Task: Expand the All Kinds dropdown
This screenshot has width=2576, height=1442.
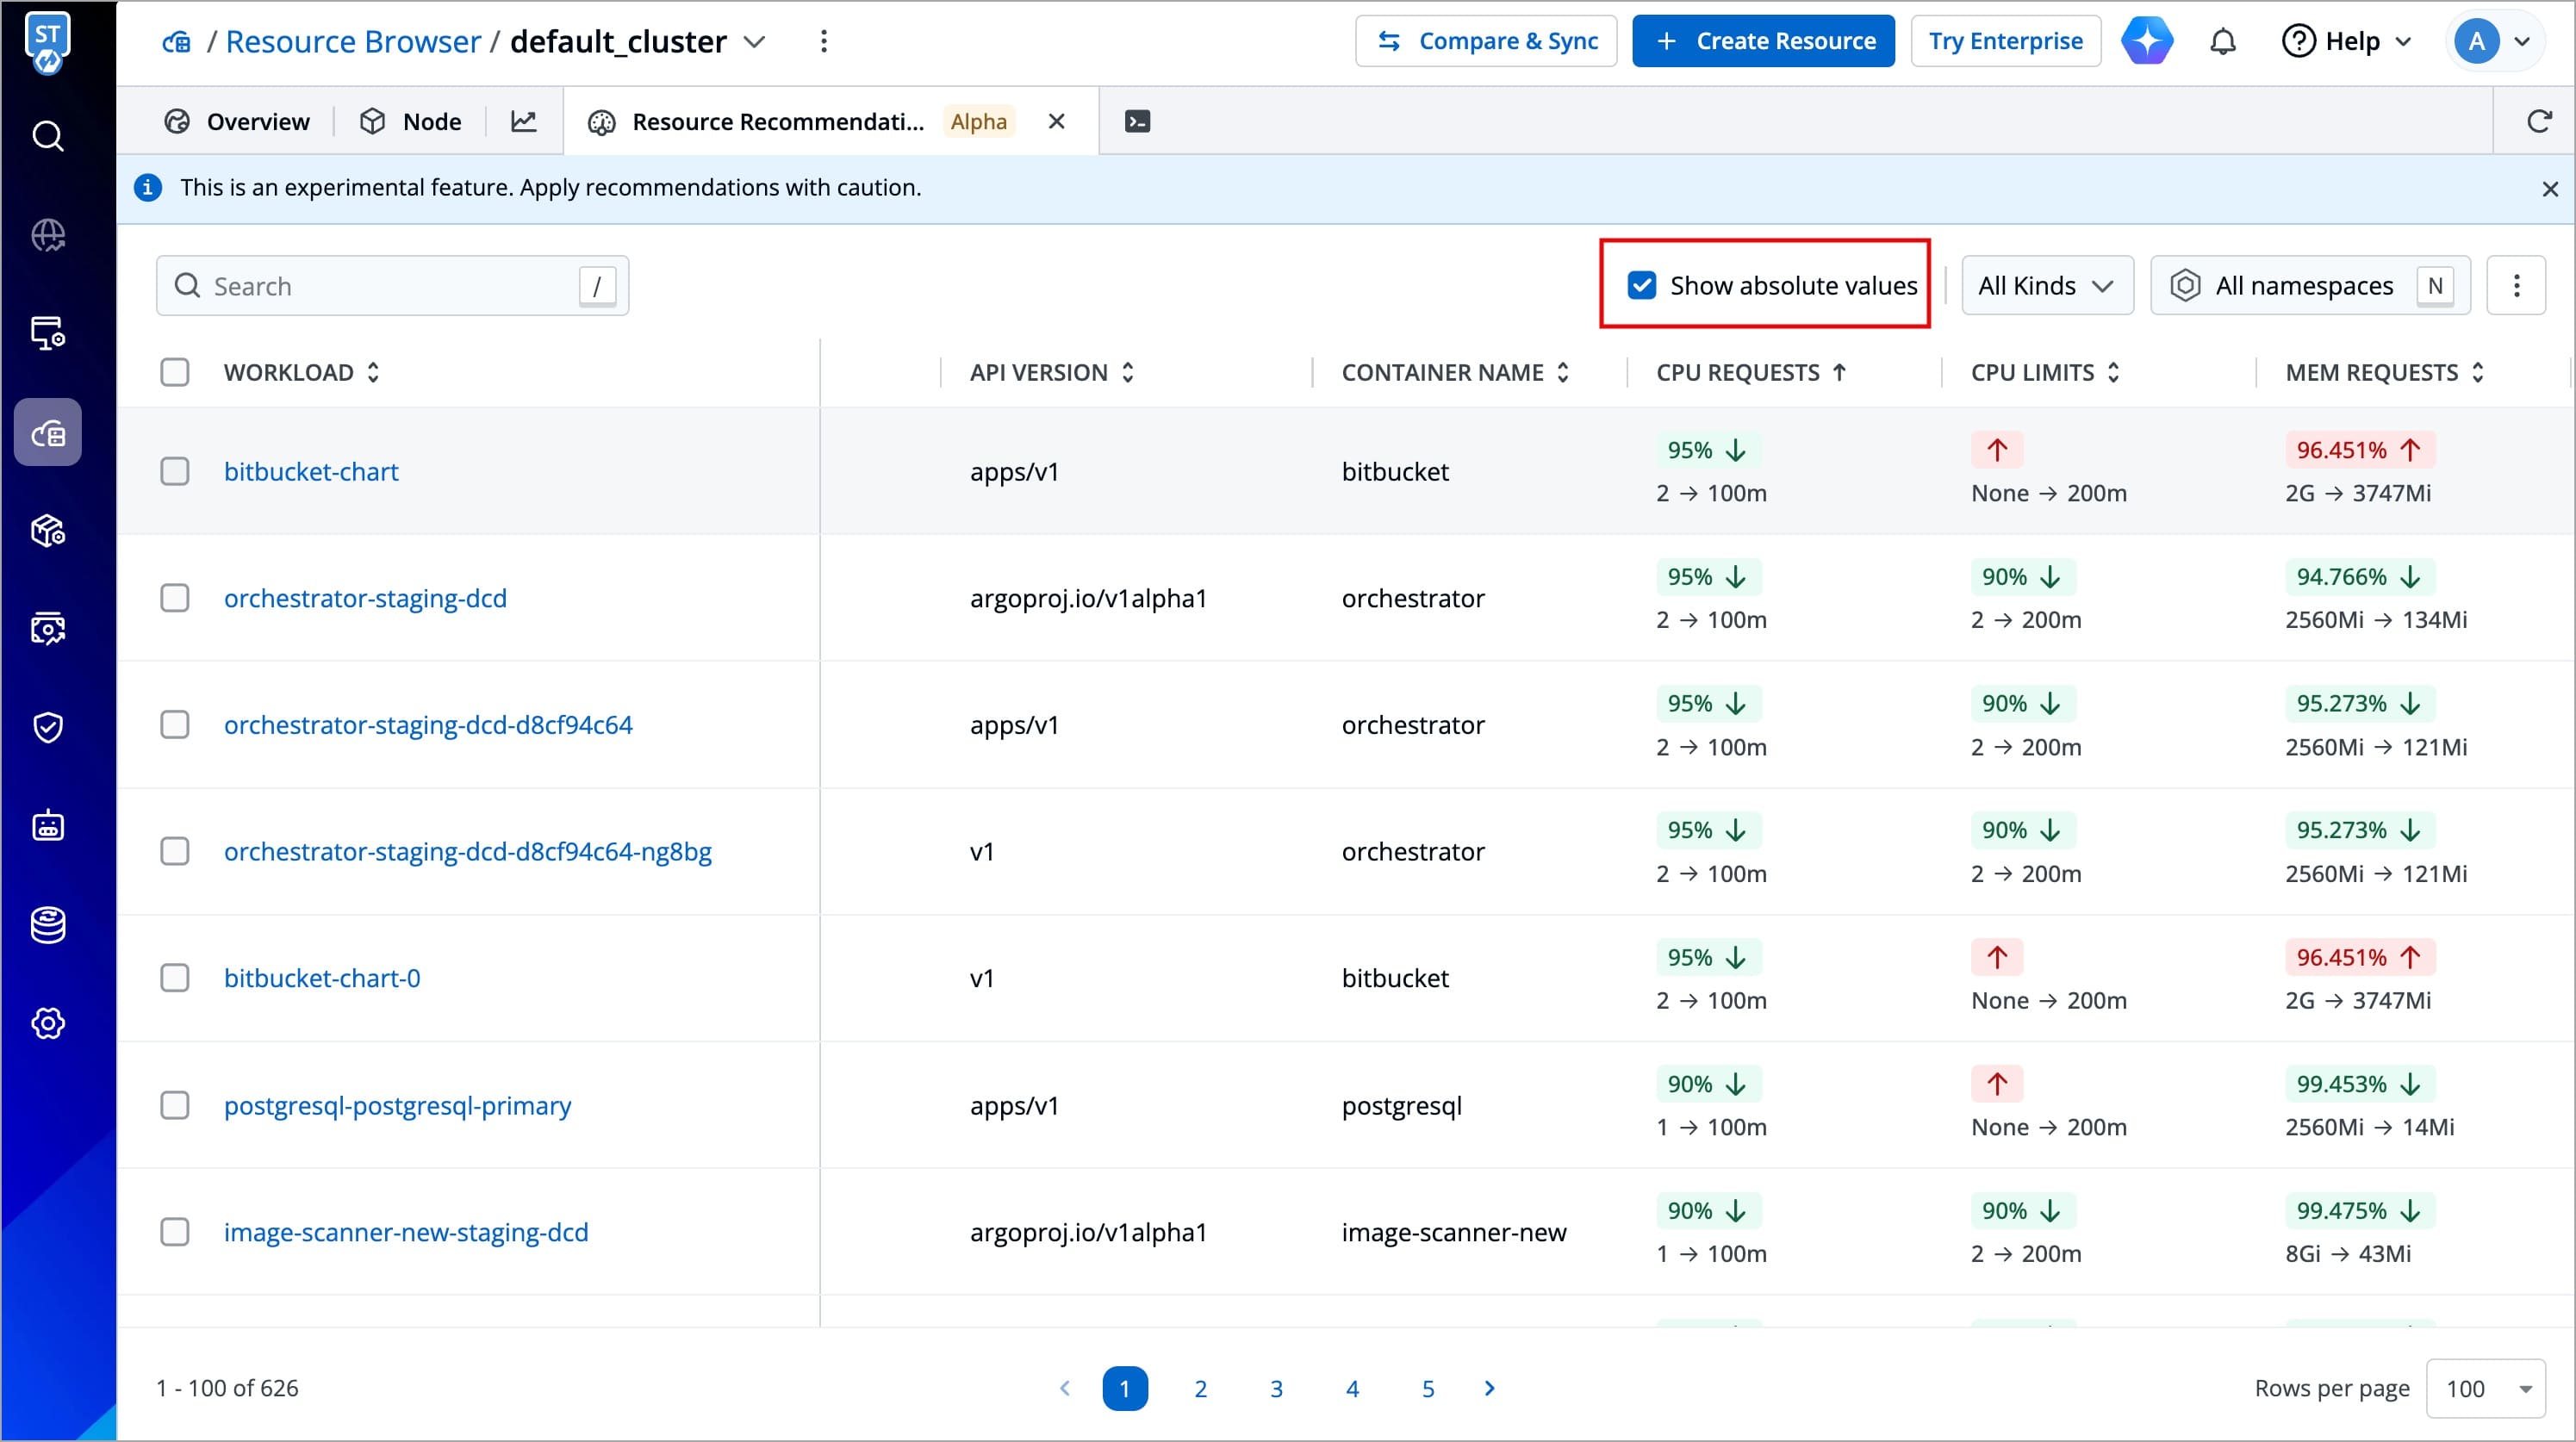Action: [x=2046, y=286]
